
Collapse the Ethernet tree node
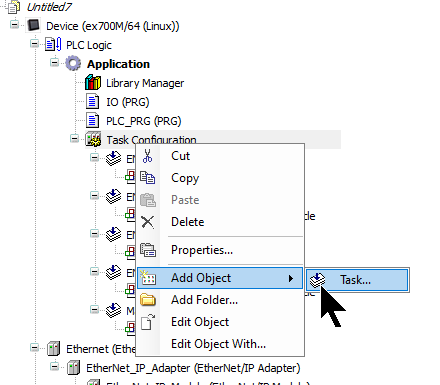34,347
